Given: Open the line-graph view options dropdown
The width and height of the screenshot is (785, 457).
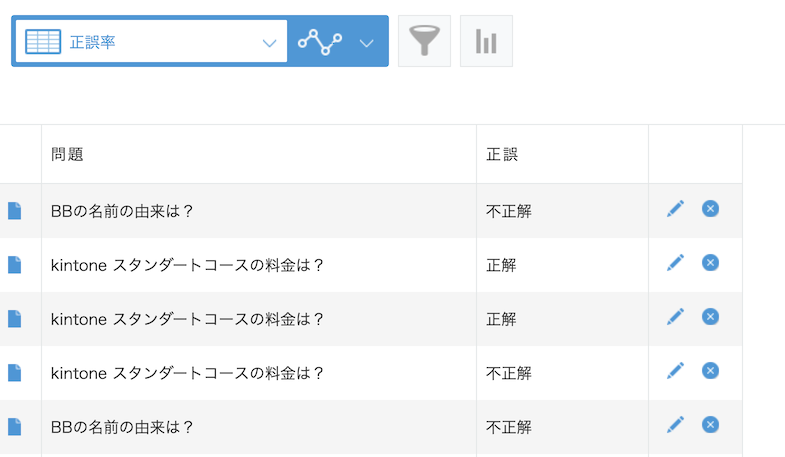Looking at the screenshot, I should click(x=337, y=42).
